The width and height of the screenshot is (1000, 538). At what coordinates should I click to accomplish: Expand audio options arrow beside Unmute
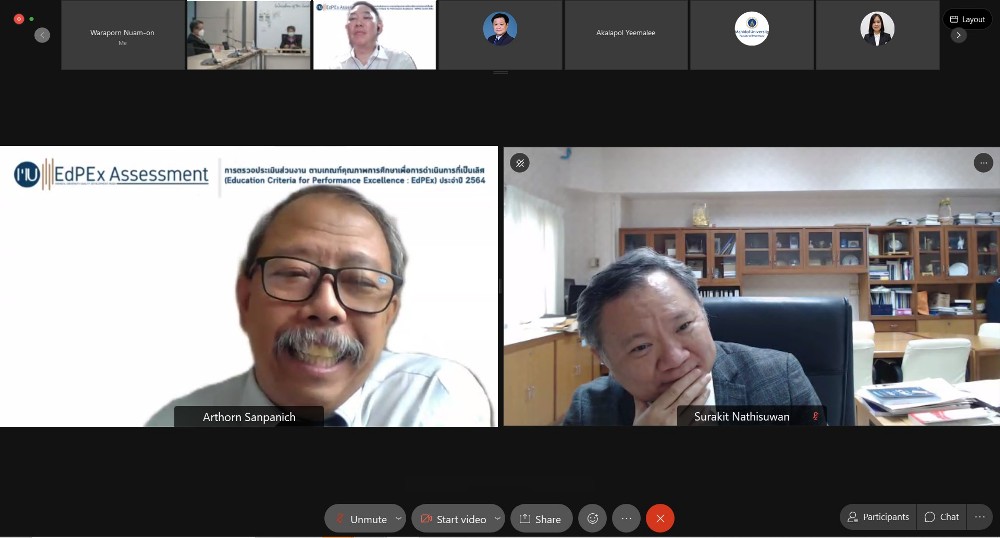[x=399, y=518]
